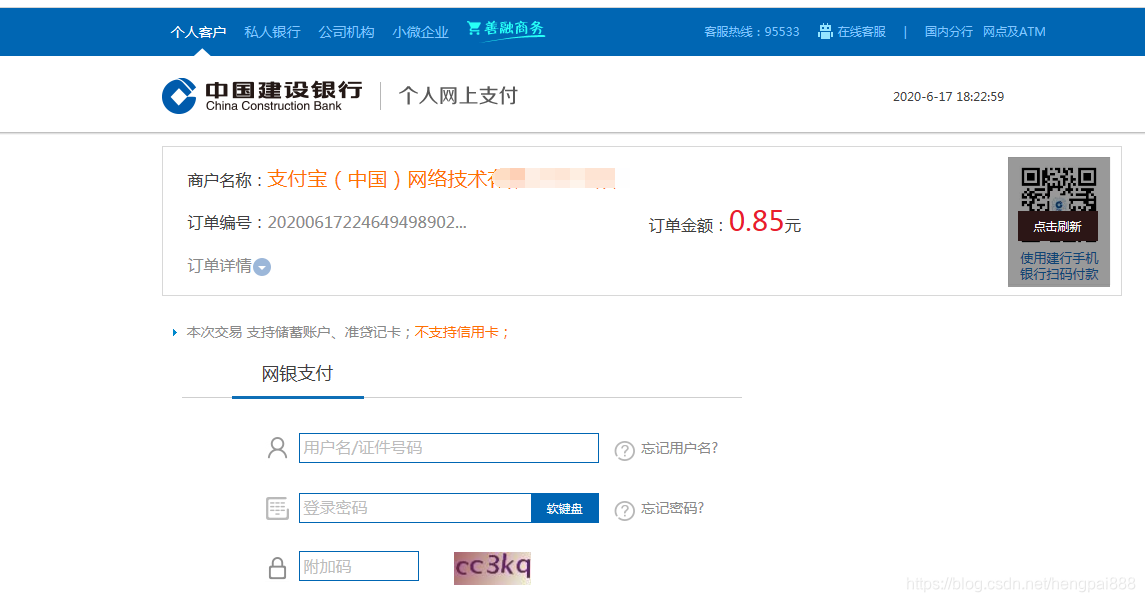Image resolution: width=1145 pixels, height=602 pixels.
Task: Focus the 登录密码 input field
Action: click(415, 508)
